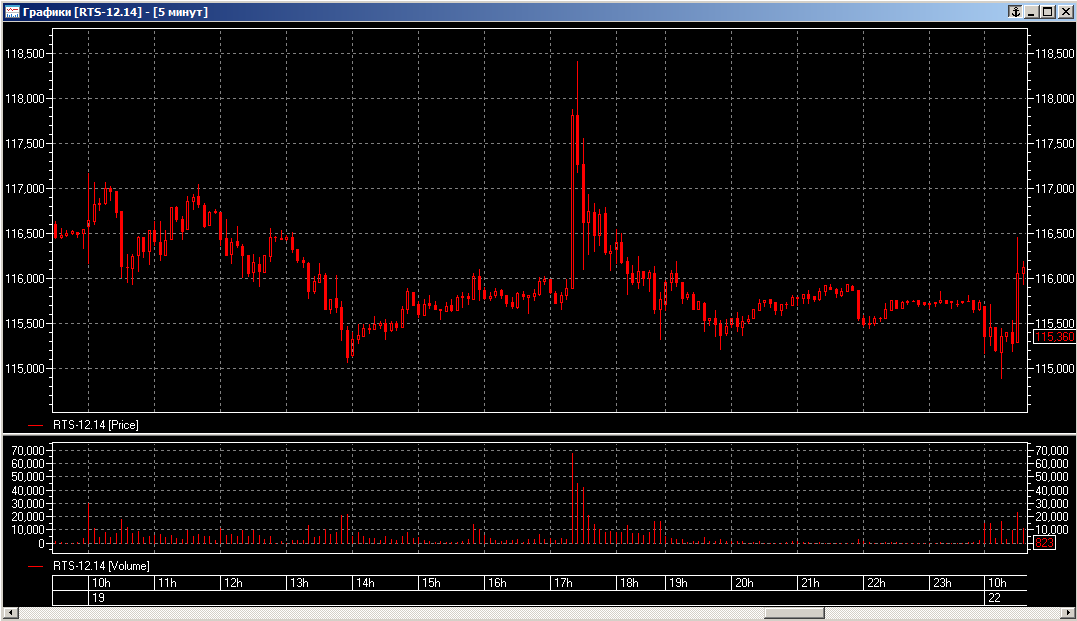The image size is (1077, 621).
Task: Close the RTS-12.14 chart window
Action: pos(1064,12)
